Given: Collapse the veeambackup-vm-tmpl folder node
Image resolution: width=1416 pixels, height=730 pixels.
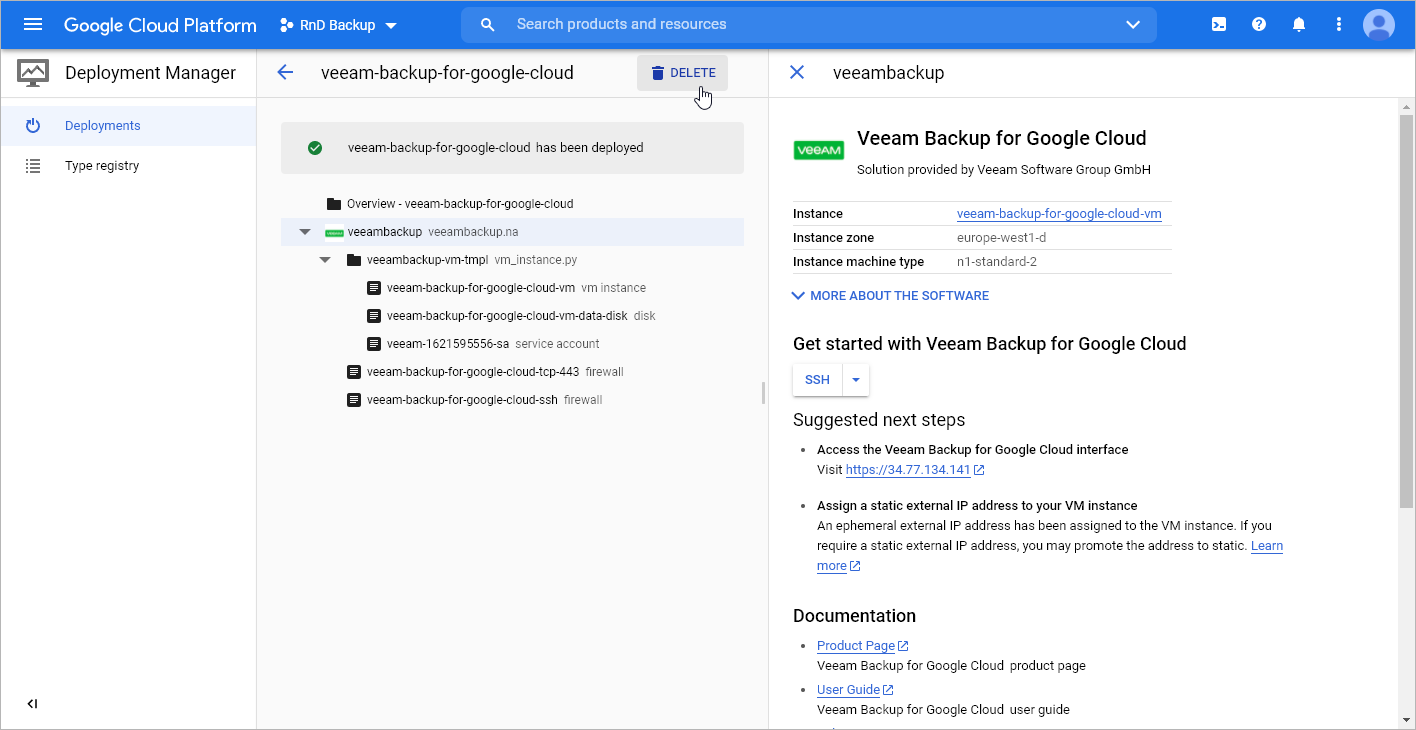Looking at the screenshot, I should [325, 260].
